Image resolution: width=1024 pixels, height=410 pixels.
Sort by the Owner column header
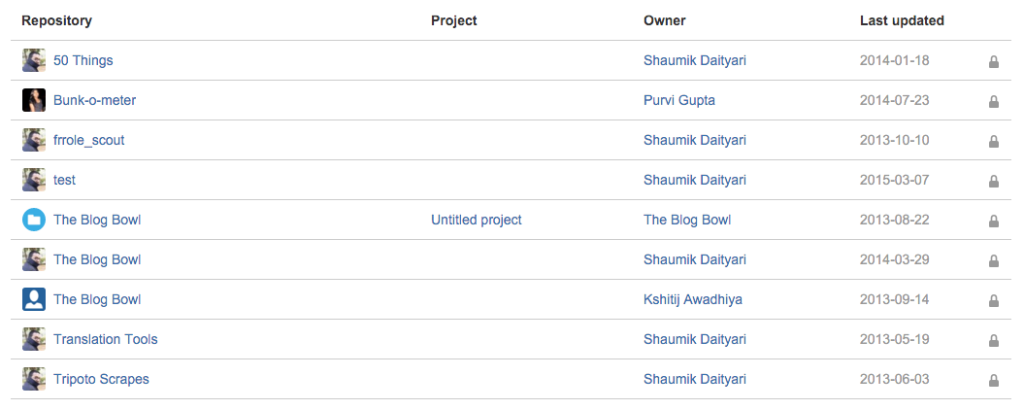[x=665, y=20]
